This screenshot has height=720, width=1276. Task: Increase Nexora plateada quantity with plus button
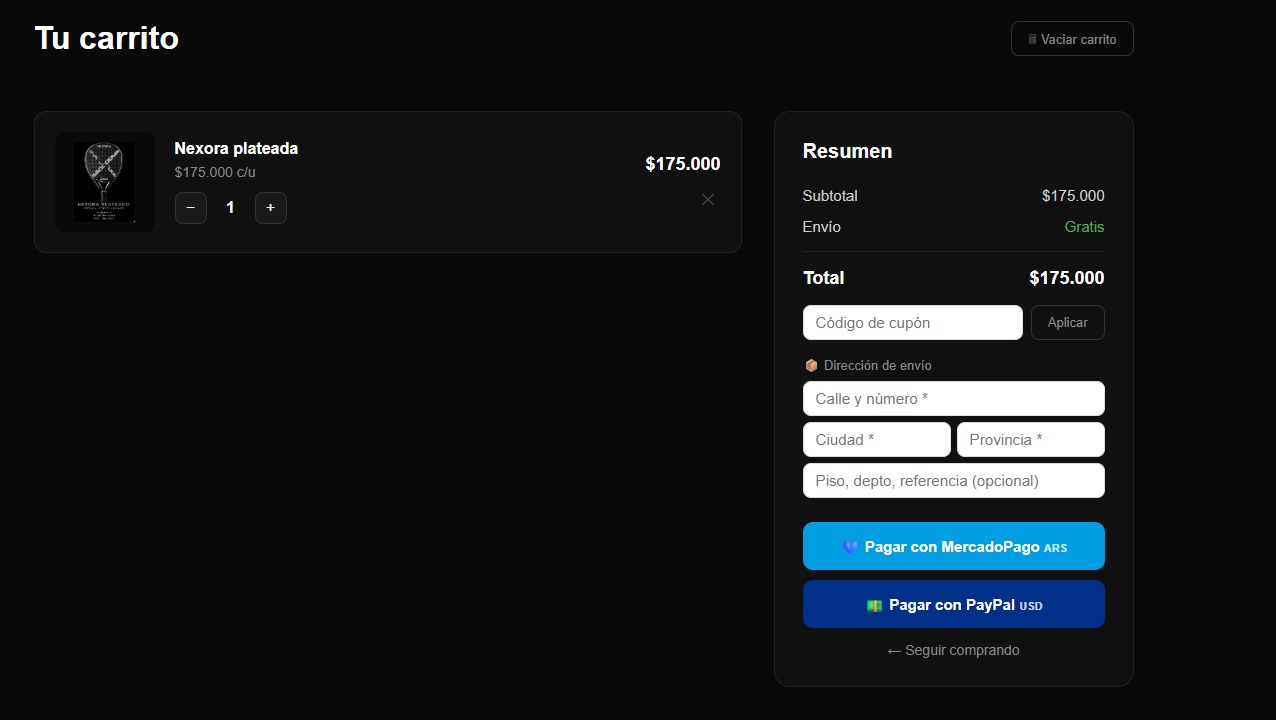[271, 208]
